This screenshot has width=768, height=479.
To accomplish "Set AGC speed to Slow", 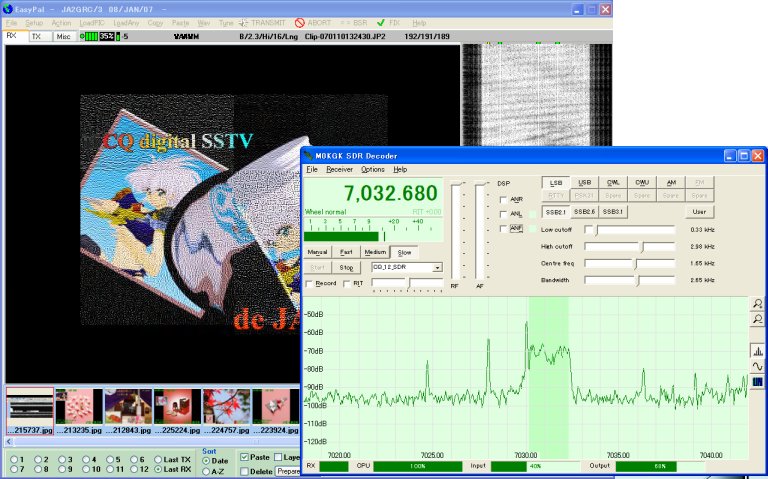I will [x=404, y=252].
